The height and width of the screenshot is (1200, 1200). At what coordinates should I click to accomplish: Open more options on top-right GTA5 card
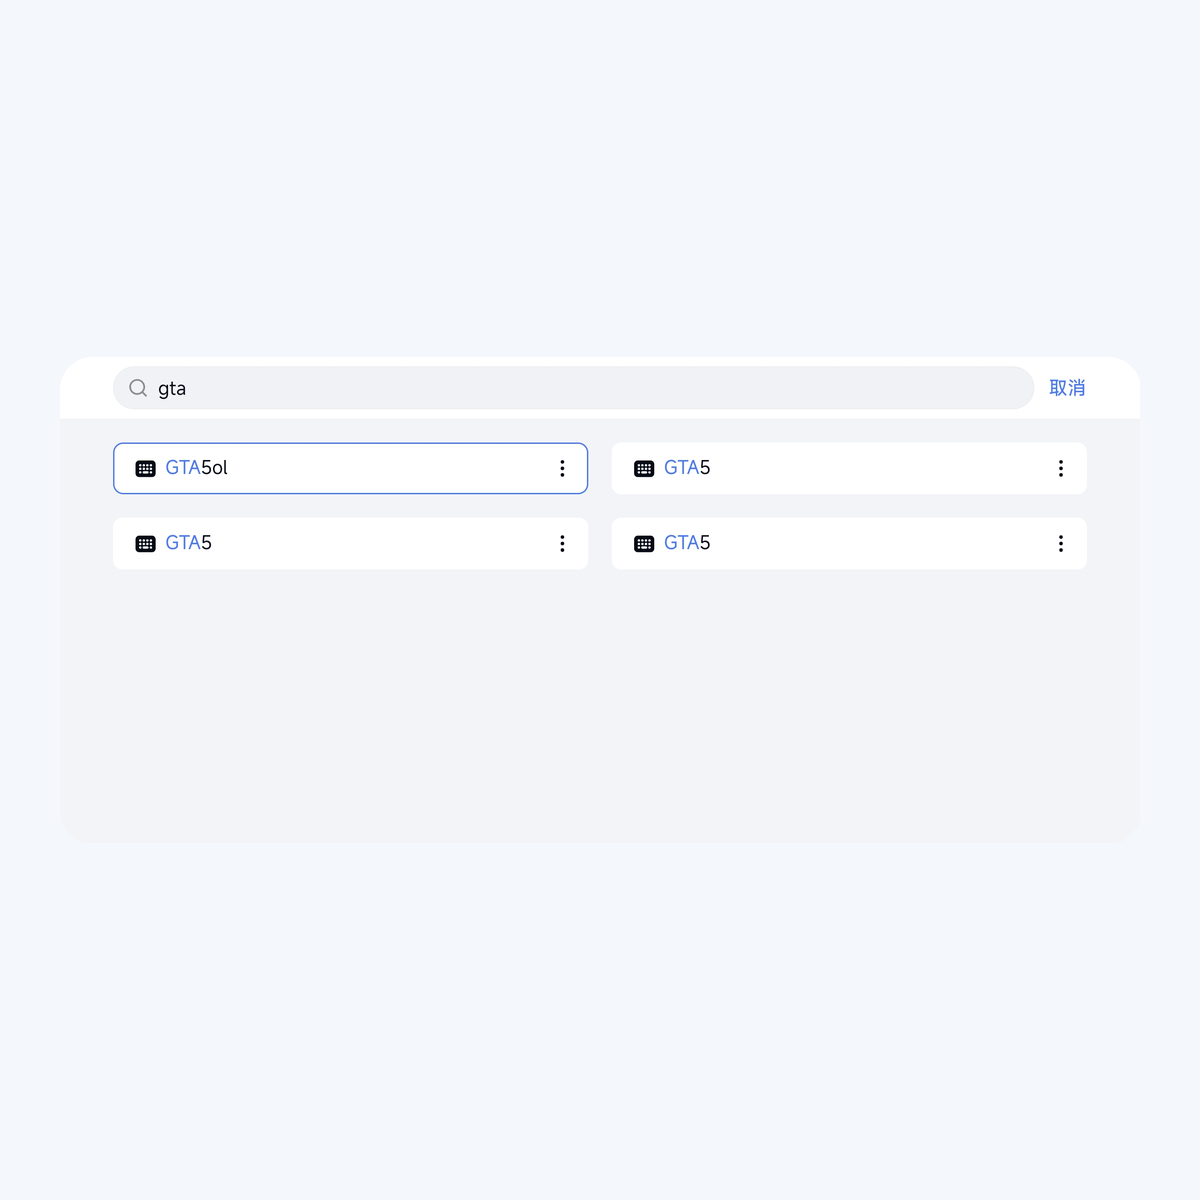(1061, 468)
